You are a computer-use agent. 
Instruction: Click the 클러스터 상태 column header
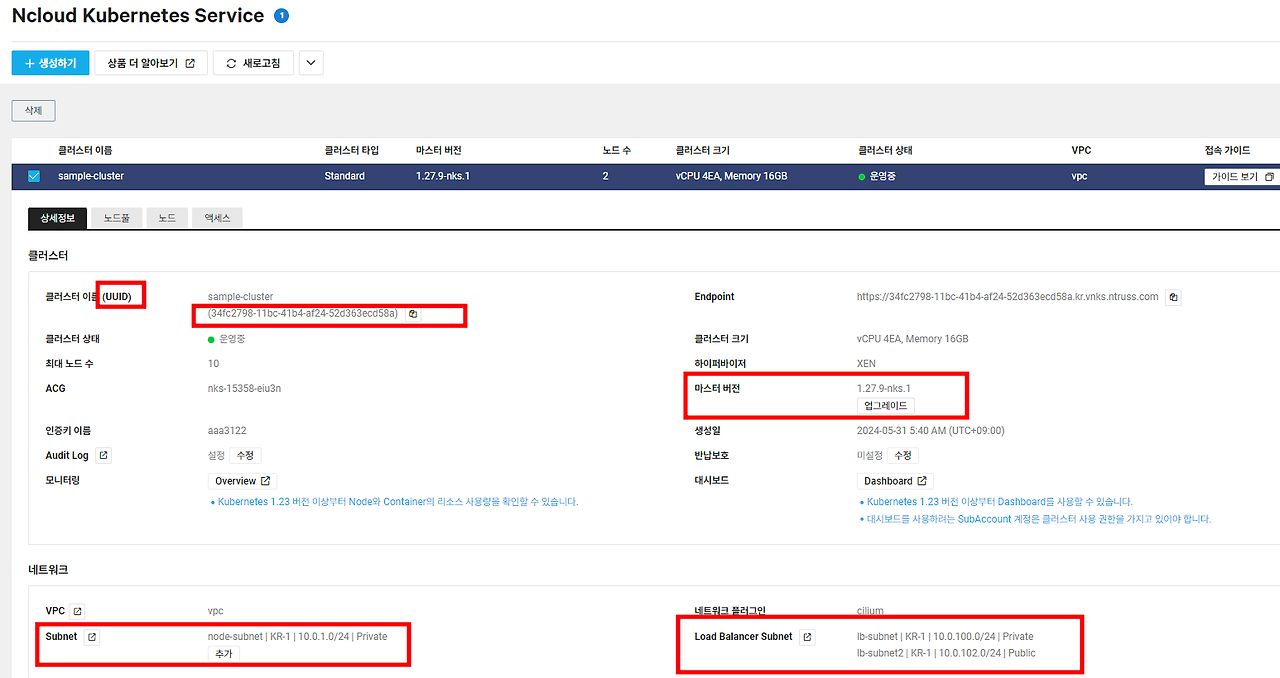coord(885,151)
